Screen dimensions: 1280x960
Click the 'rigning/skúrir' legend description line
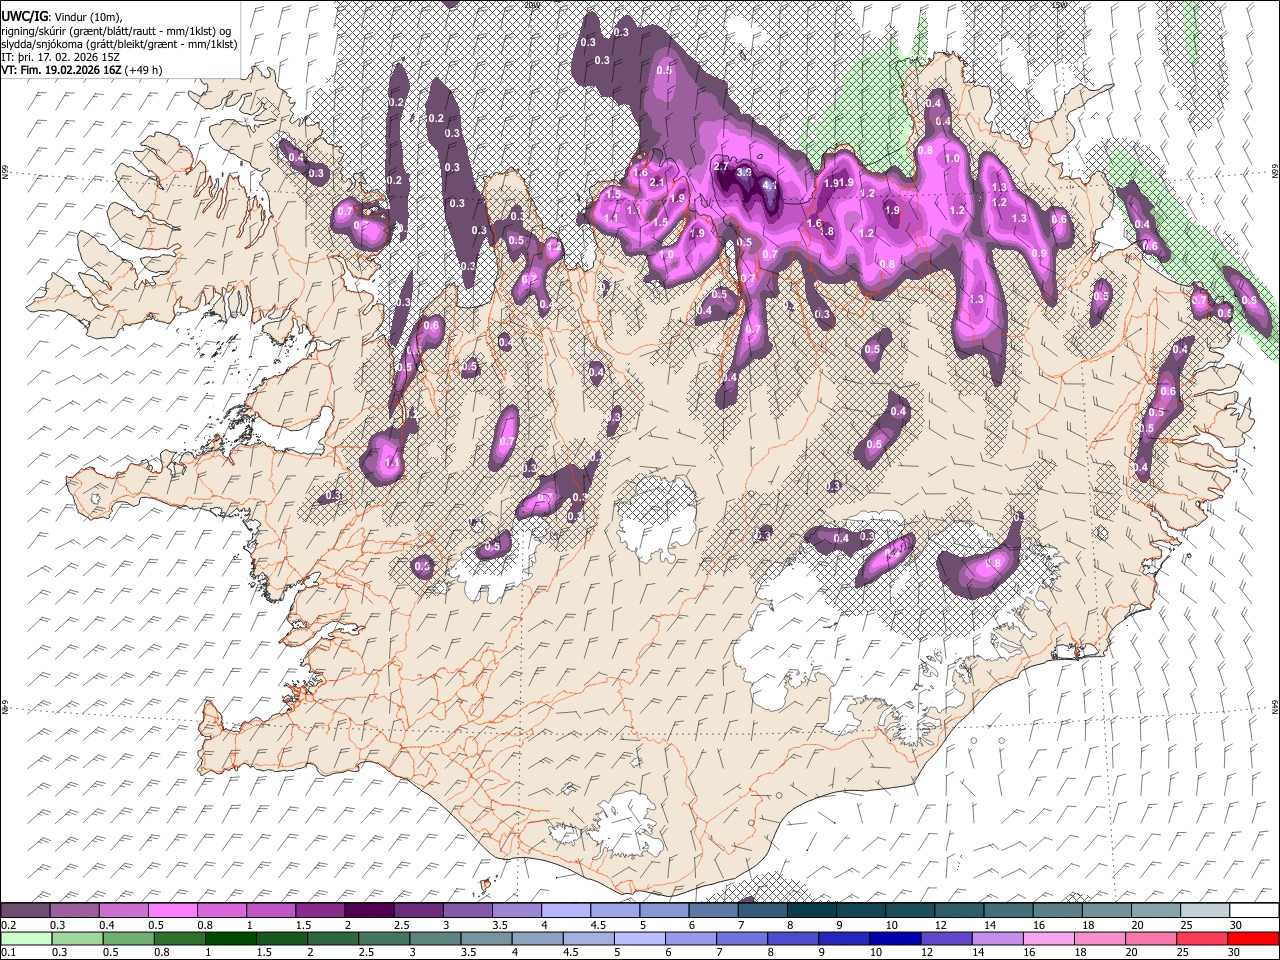point(116,31)
